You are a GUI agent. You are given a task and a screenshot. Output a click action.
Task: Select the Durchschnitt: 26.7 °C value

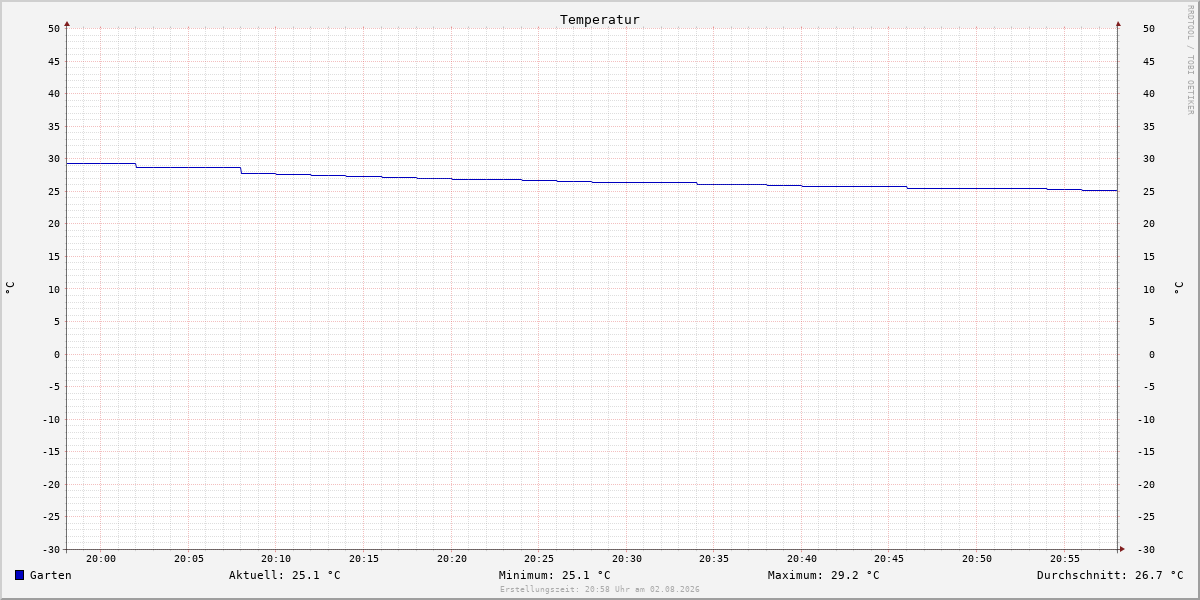click(1110, 575)
